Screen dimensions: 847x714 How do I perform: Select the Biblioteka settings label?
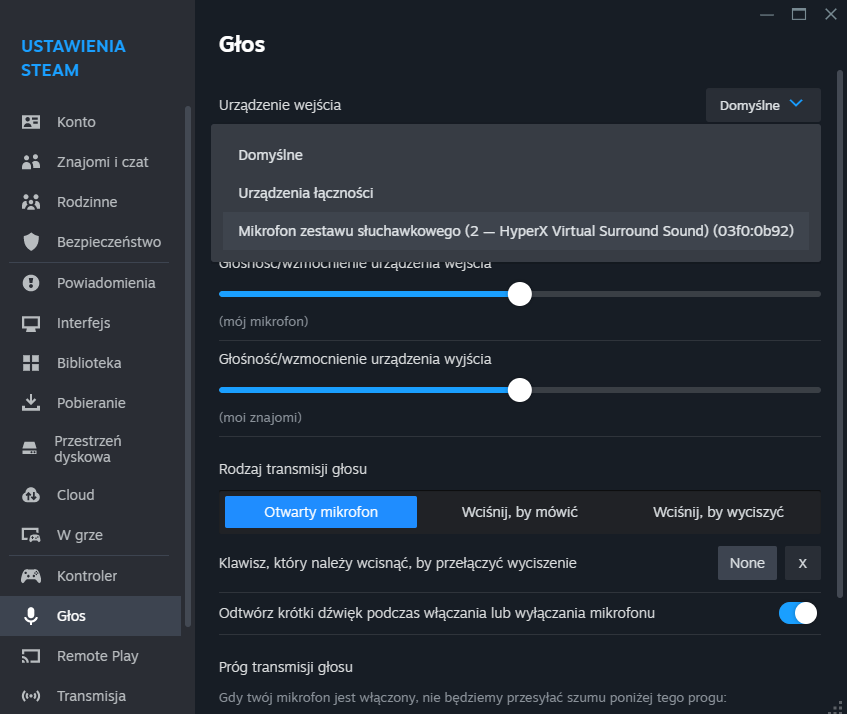[x=89, y=363]
